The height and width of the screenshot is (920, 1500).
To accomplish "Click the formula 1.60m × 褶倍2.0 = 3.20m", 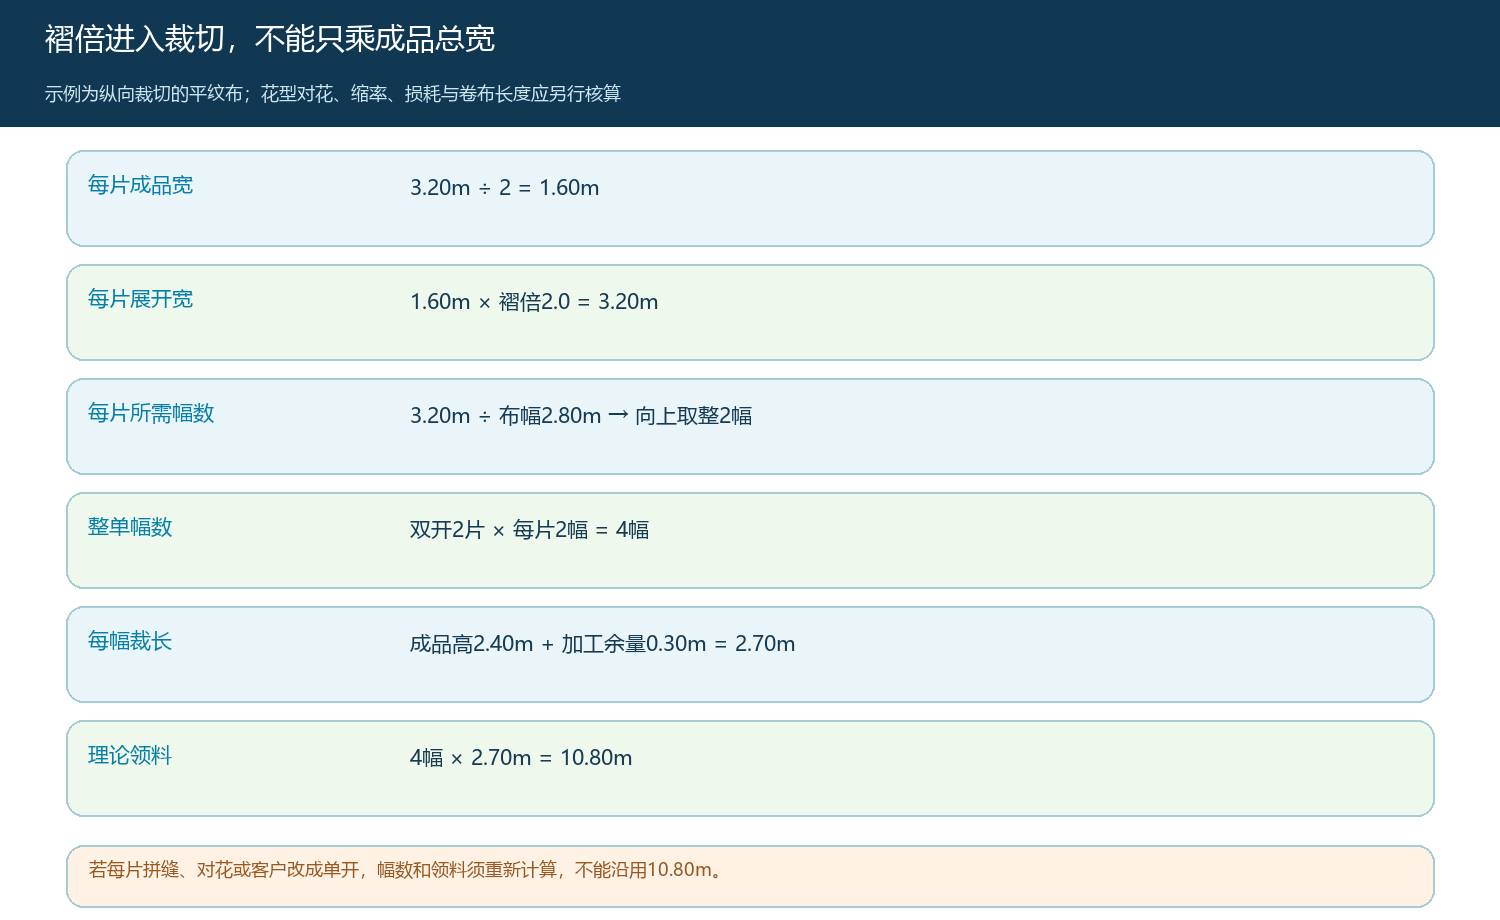I will (x=534, y=302).
